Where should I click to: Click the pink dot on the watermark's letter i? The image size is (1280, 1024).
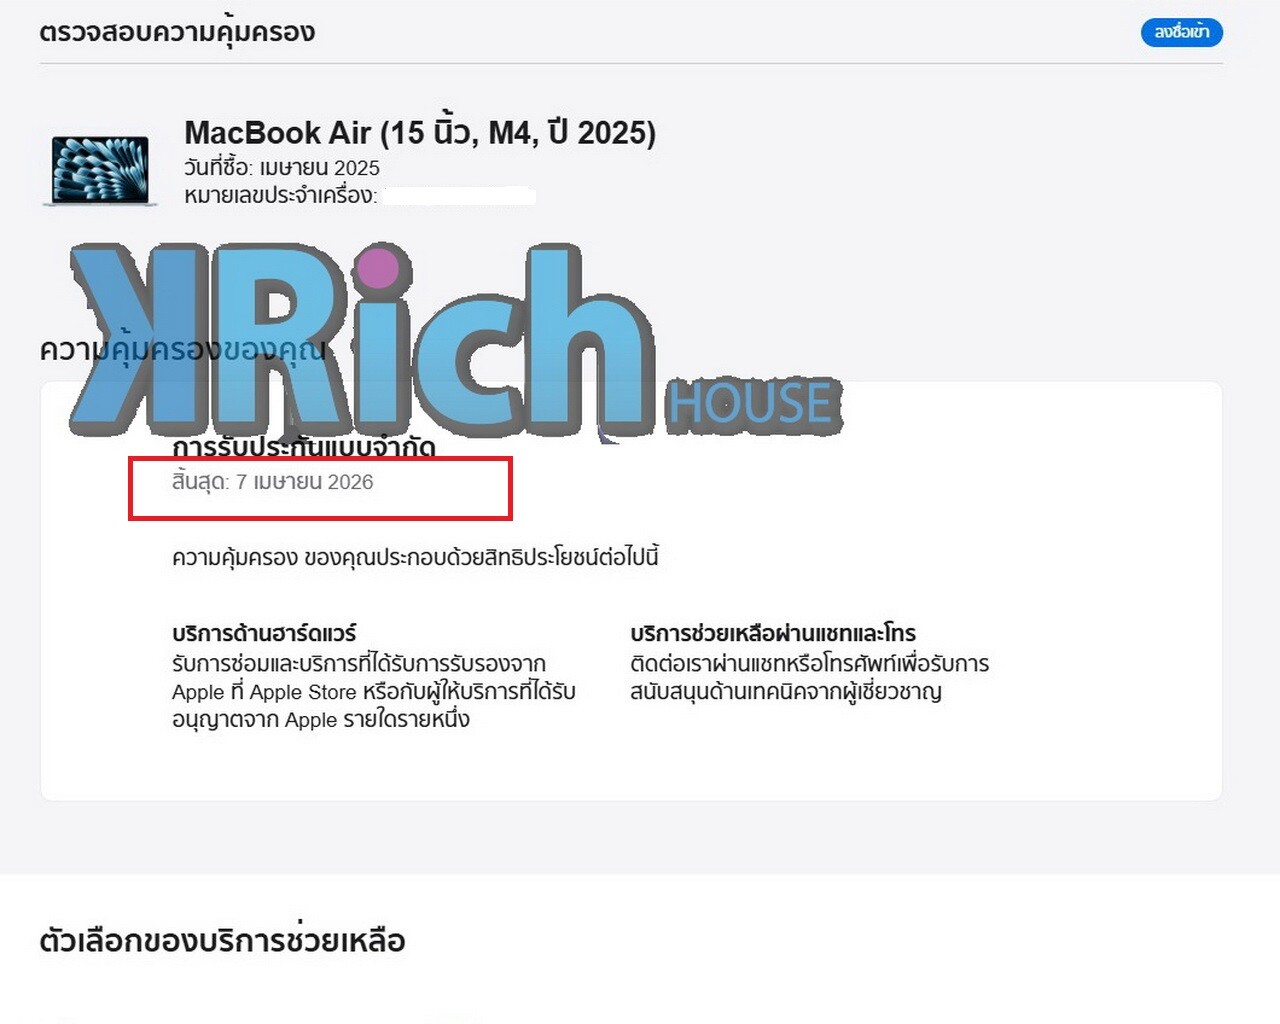pos(376,269)
